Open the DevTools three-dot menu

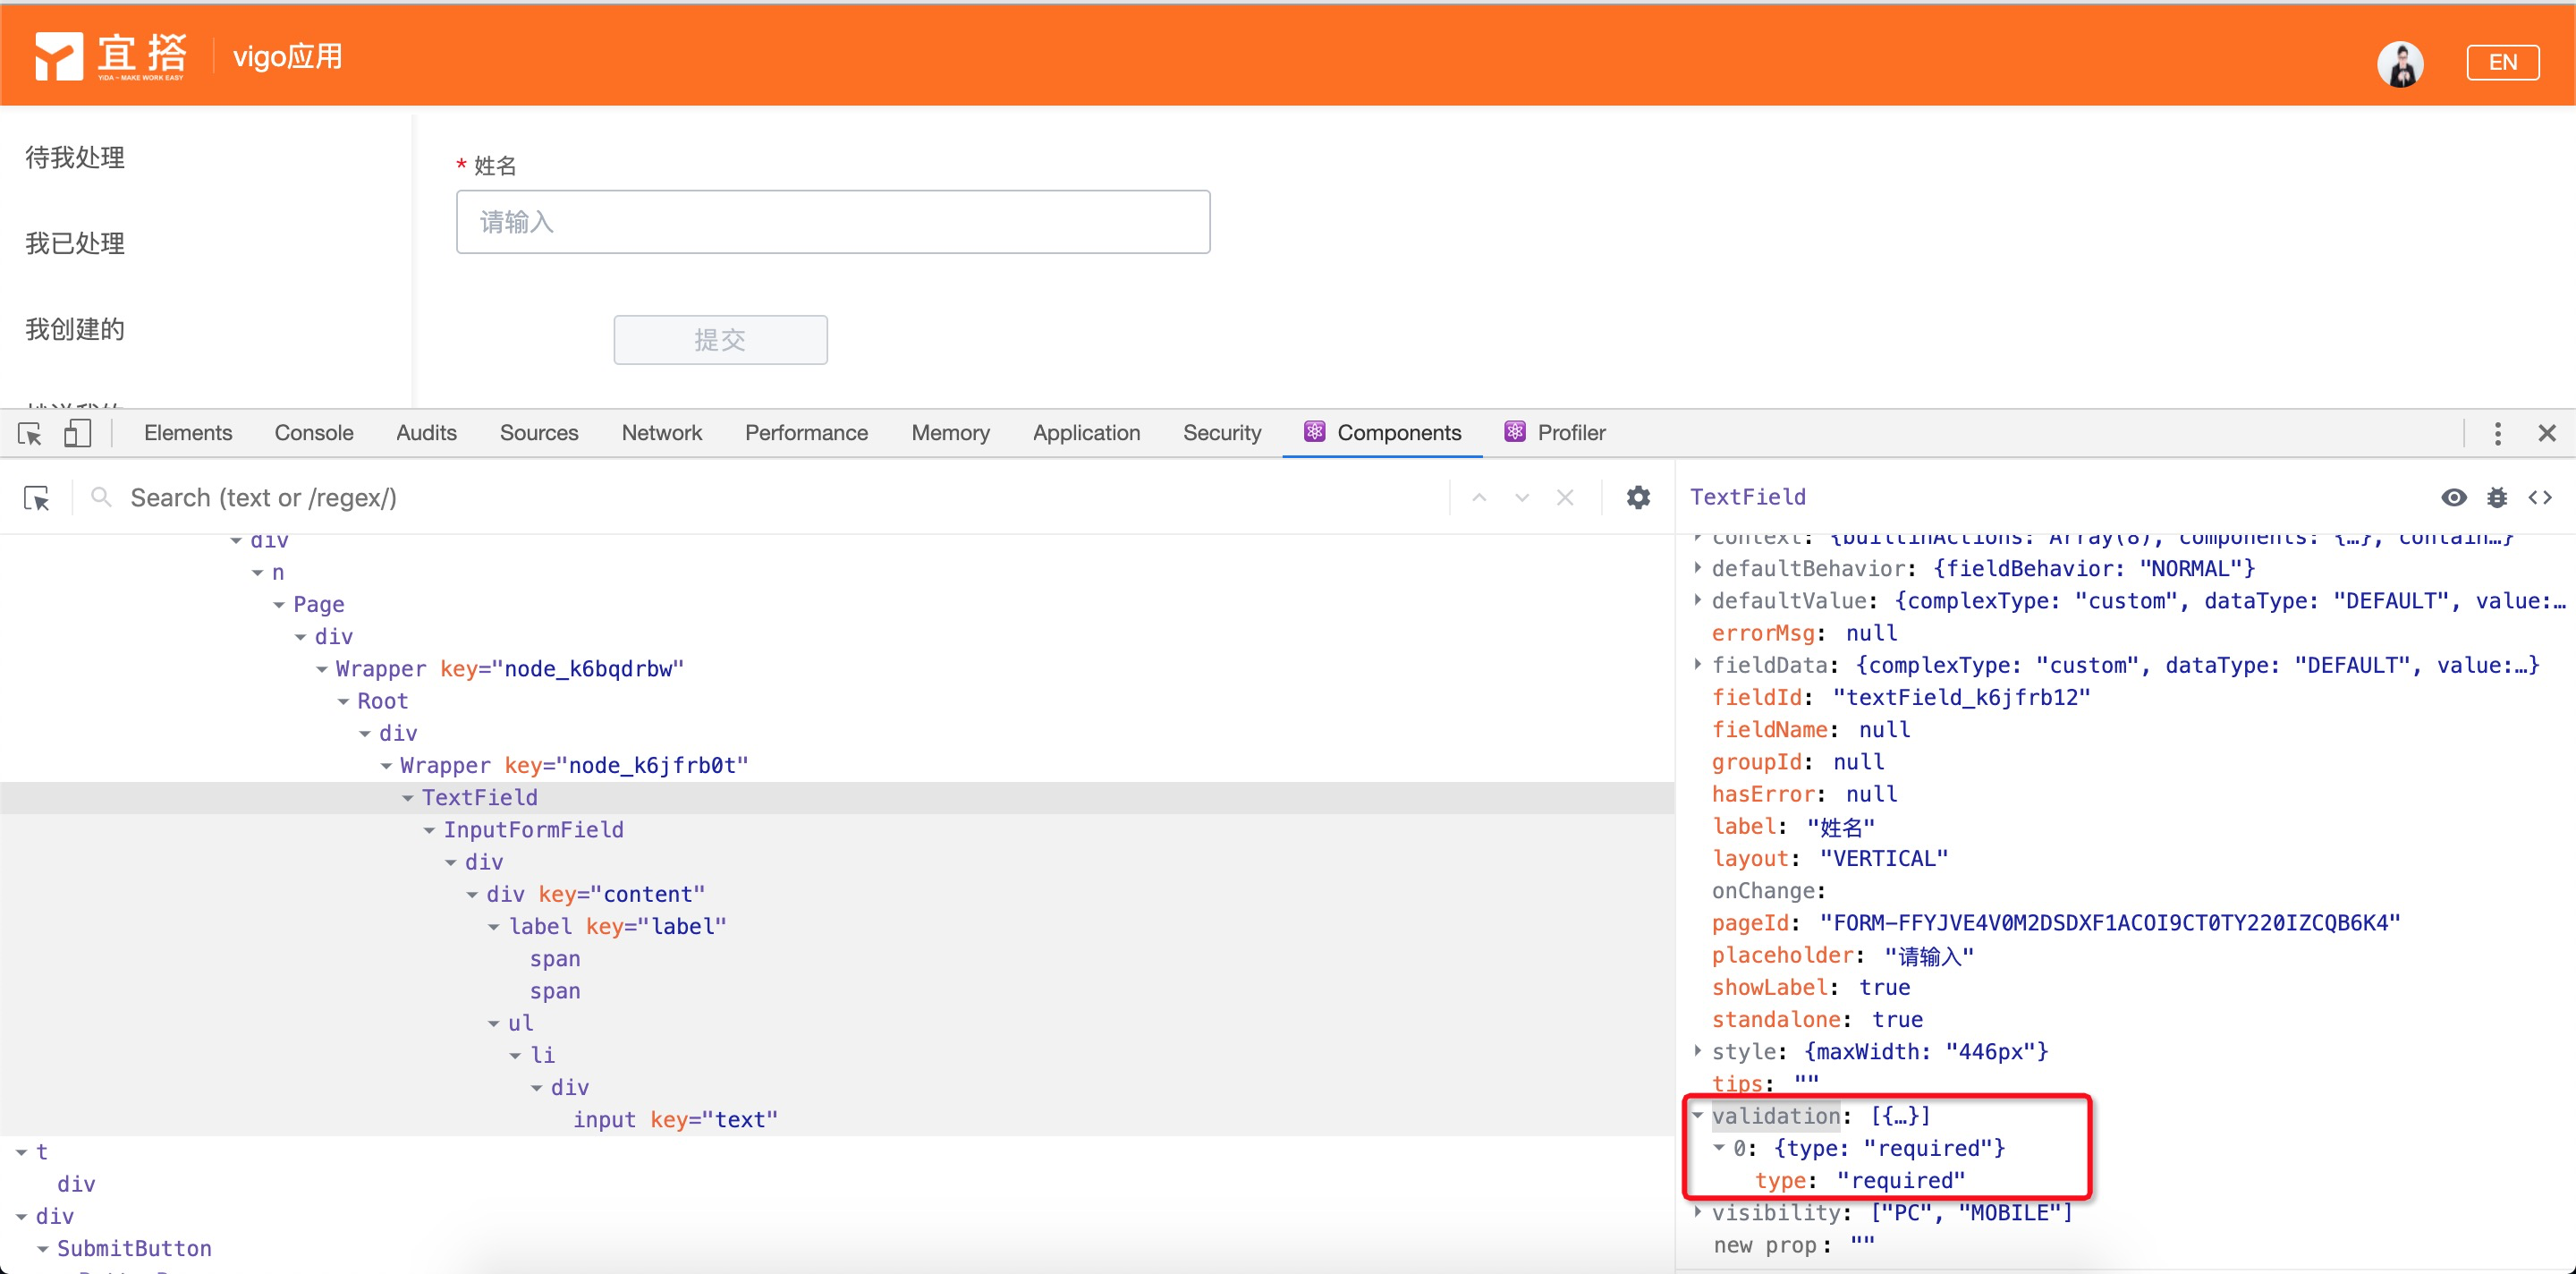pyautogui.click(x=2497, y=433)
